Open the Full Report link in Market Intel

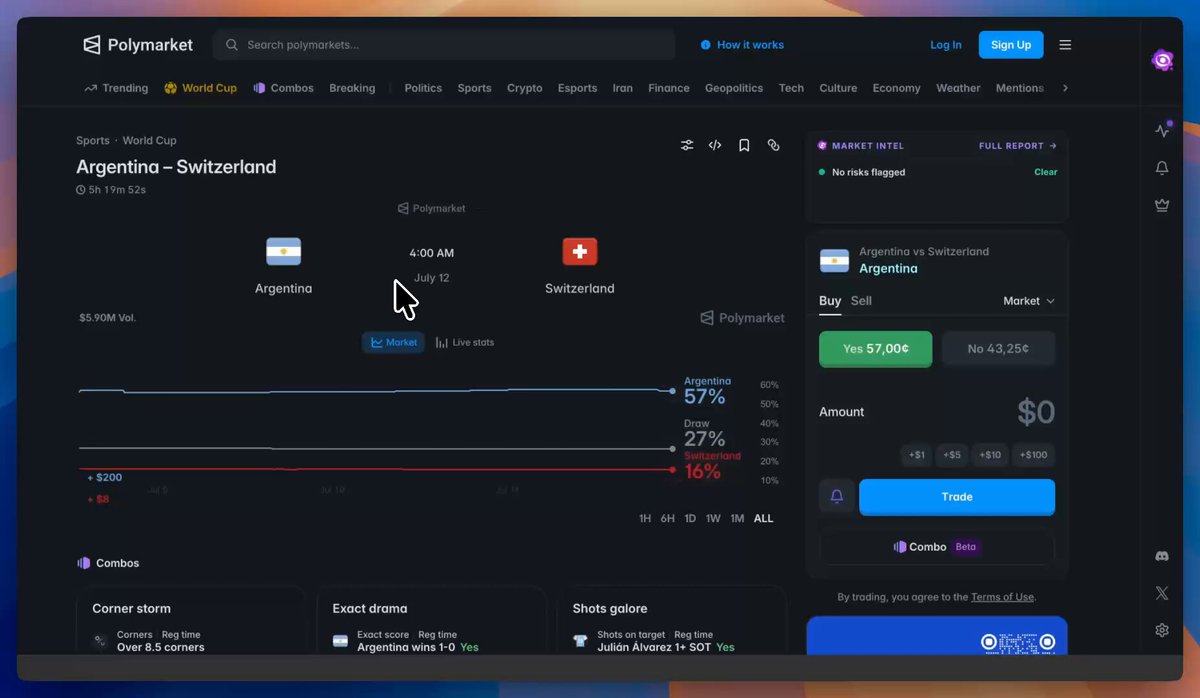[1018, 146]
